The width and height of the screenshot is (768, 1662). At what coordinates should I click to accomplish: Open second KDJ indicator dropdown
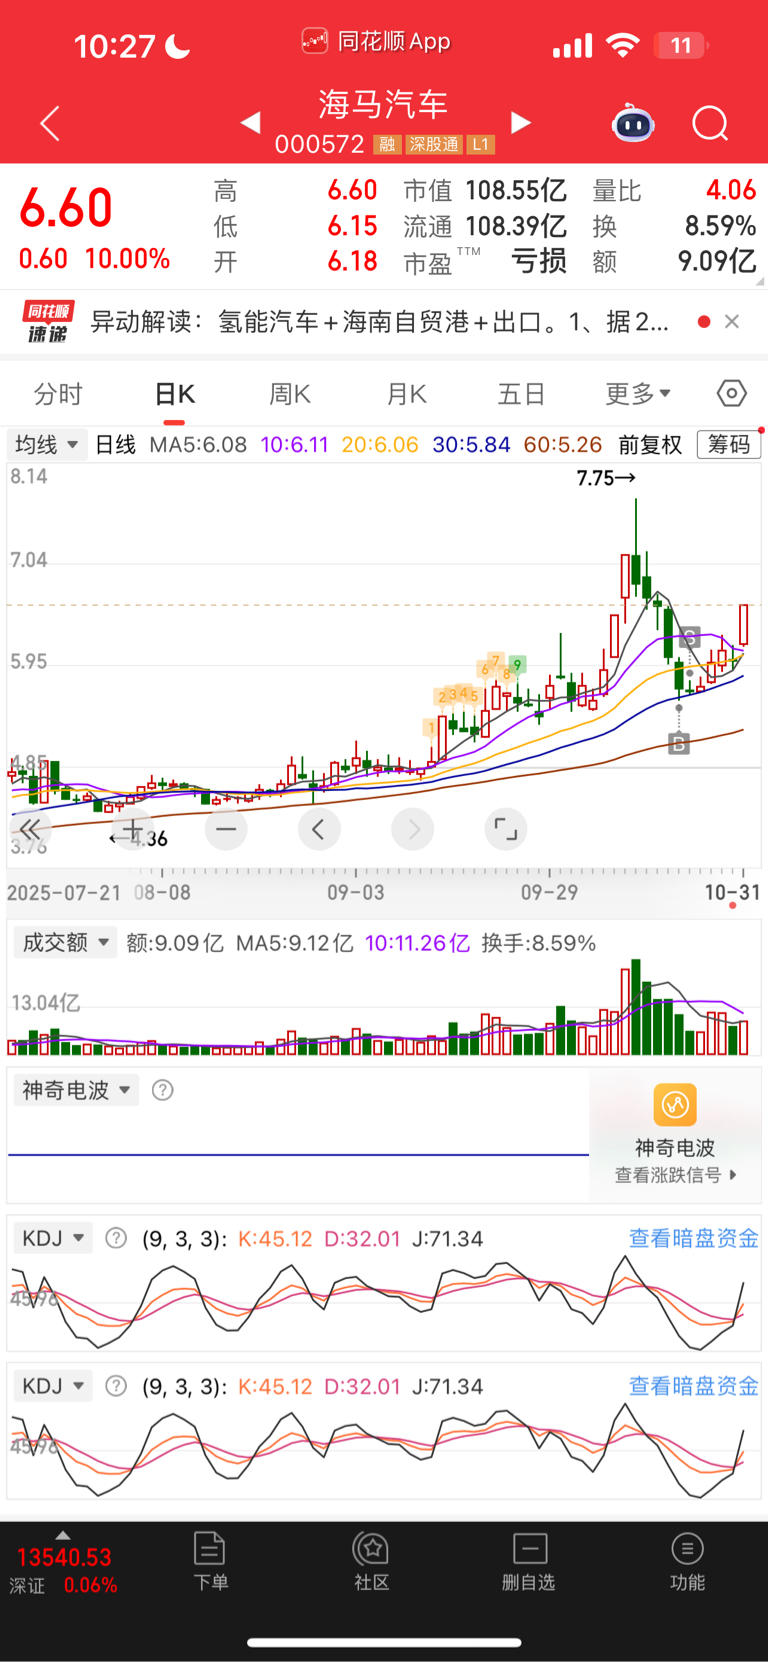[53, 1386]
